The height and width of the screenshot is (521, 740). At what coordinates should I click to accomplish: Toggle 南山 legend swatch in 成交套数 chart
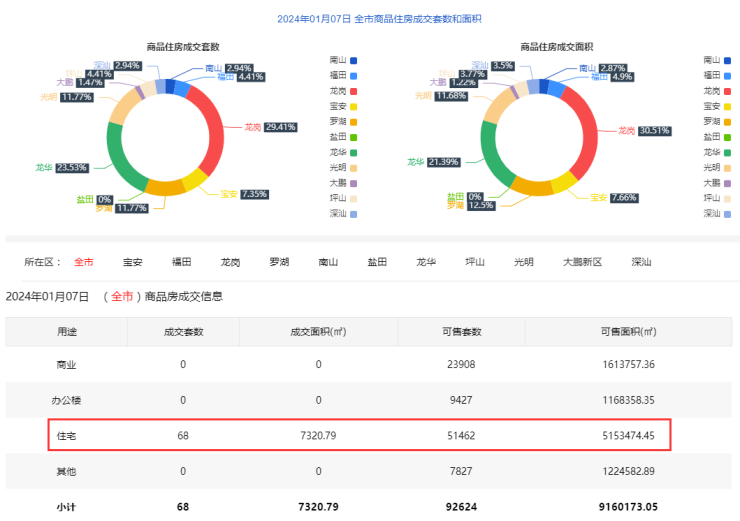coord(354,60)
